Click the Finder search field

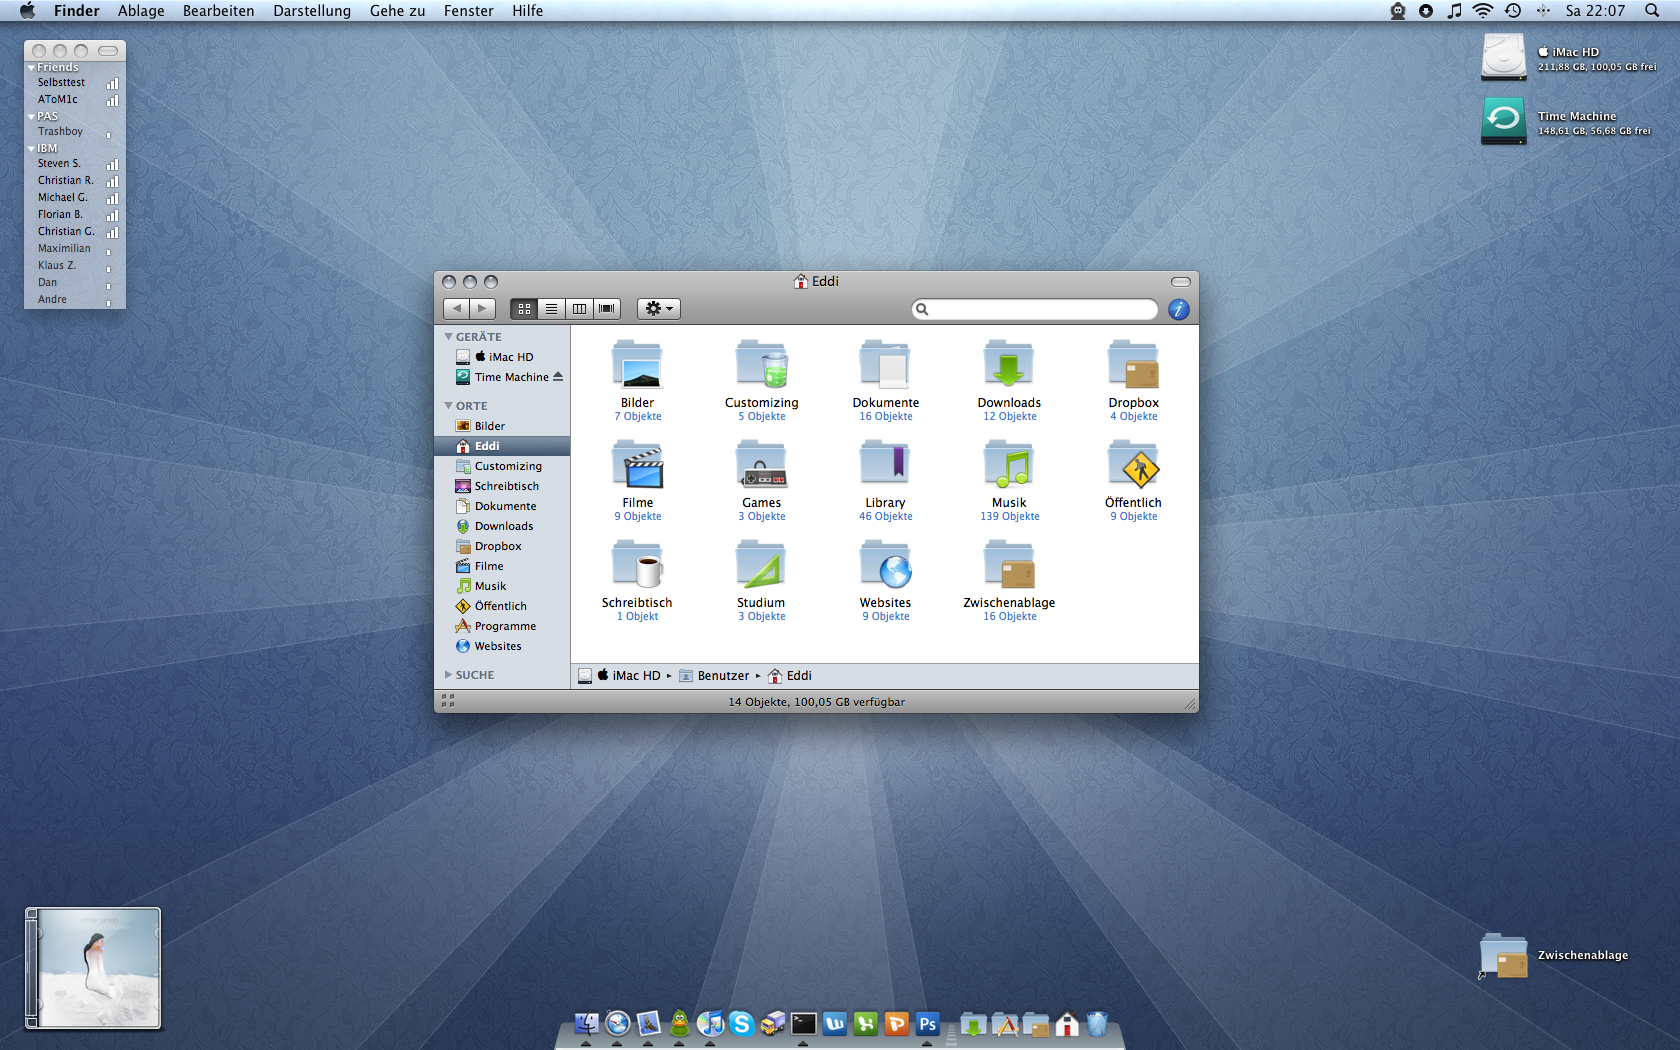pos(1035,309)
